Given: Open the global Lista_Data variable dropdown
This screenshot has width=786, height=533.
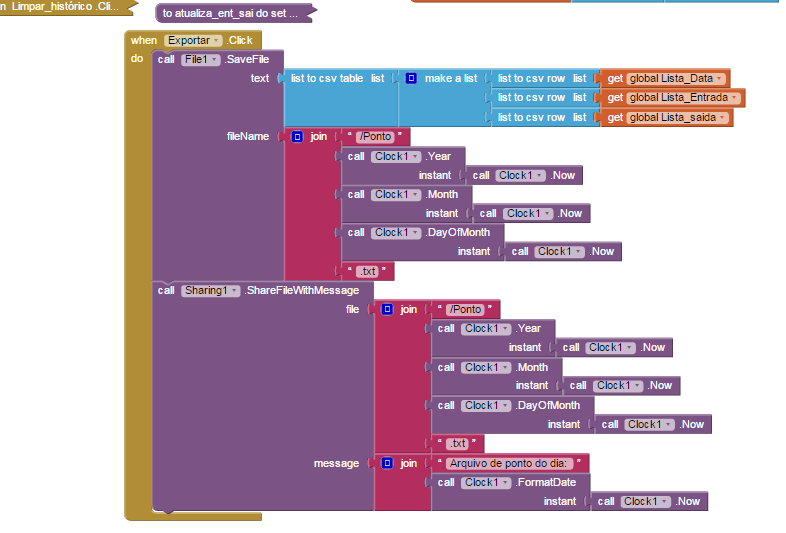Looking at the screenshot, I should [719, 79].
